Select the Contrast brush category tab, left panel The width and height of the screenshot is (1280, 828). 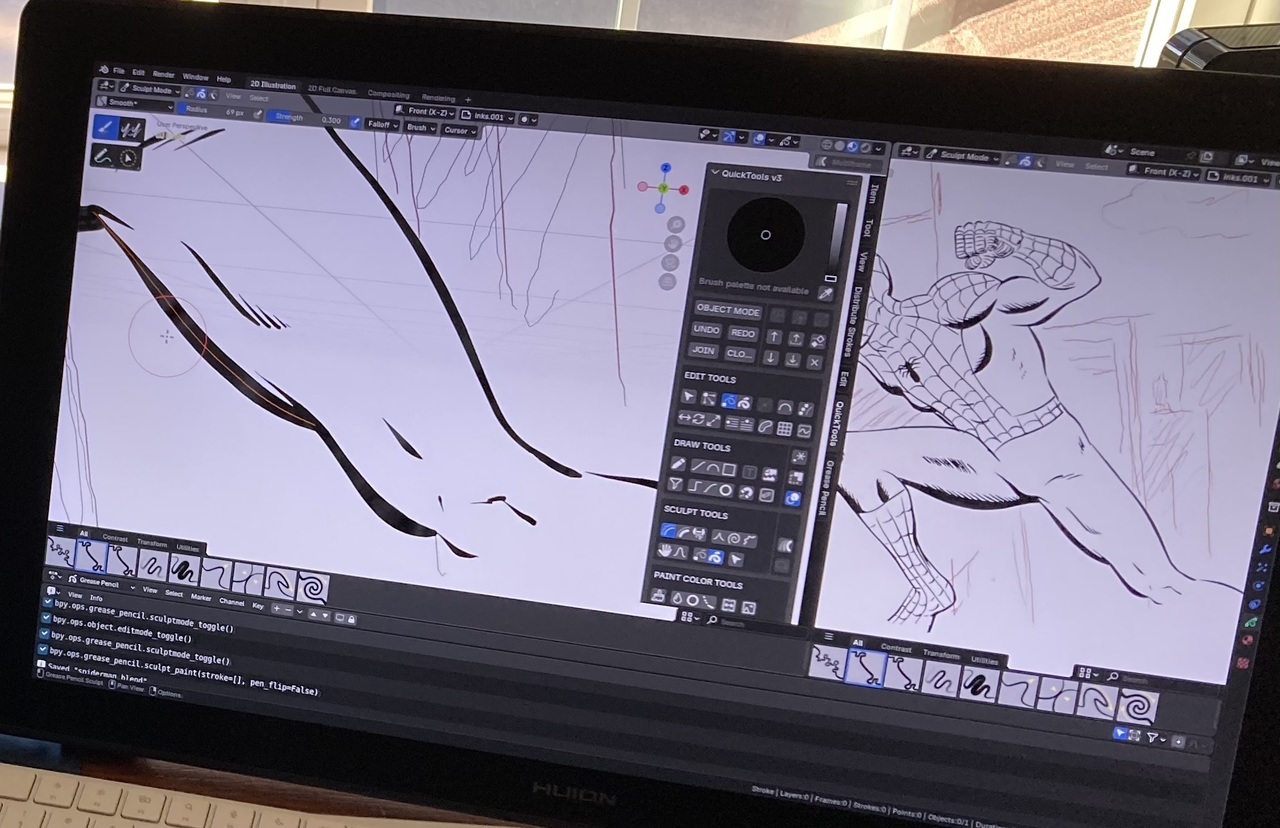pyautogui.click(x=115, y=538)
